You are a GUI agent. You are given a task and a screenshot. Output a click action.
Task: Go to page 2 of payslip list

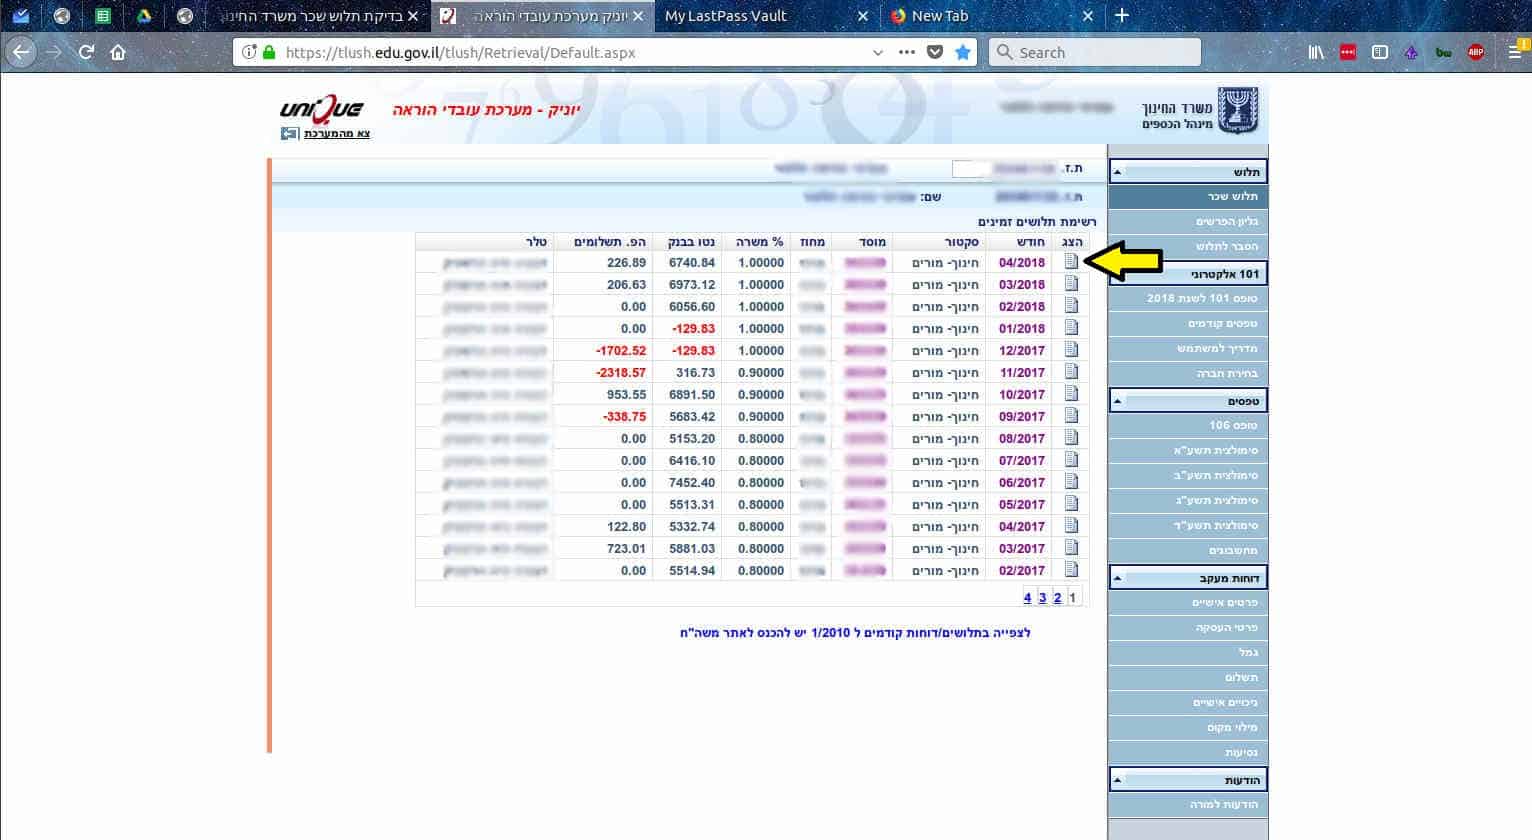click(x=1057, y=598)
